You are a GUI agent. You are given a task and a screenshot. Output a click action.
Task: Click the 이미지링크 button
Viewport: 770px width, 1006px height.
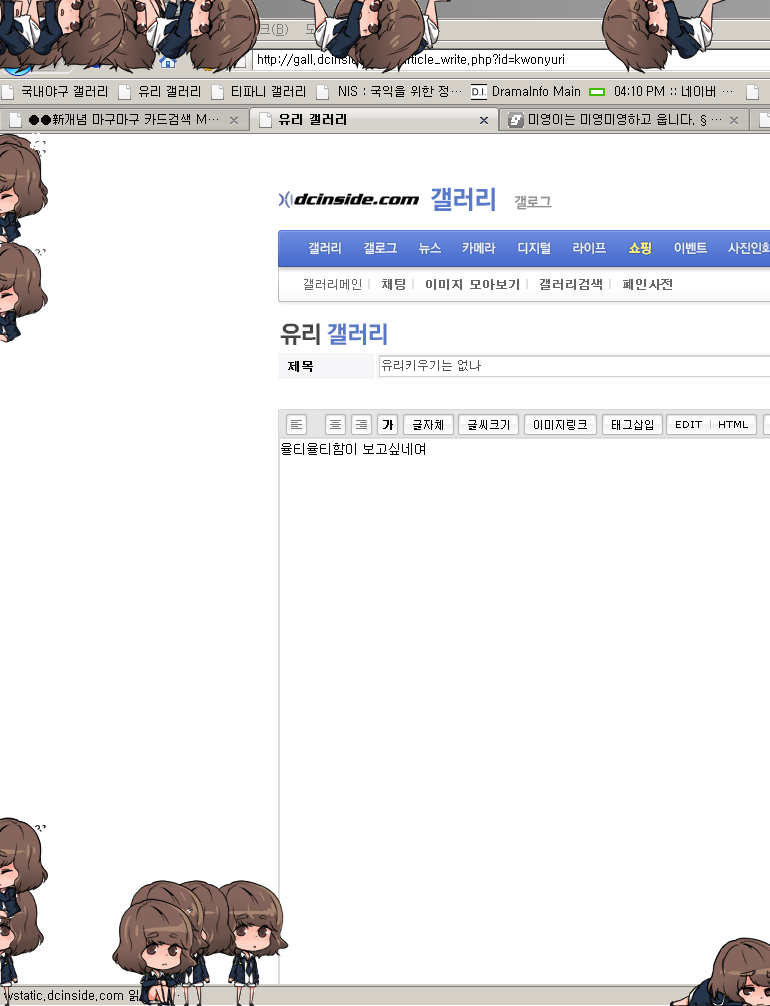point(560,425)
